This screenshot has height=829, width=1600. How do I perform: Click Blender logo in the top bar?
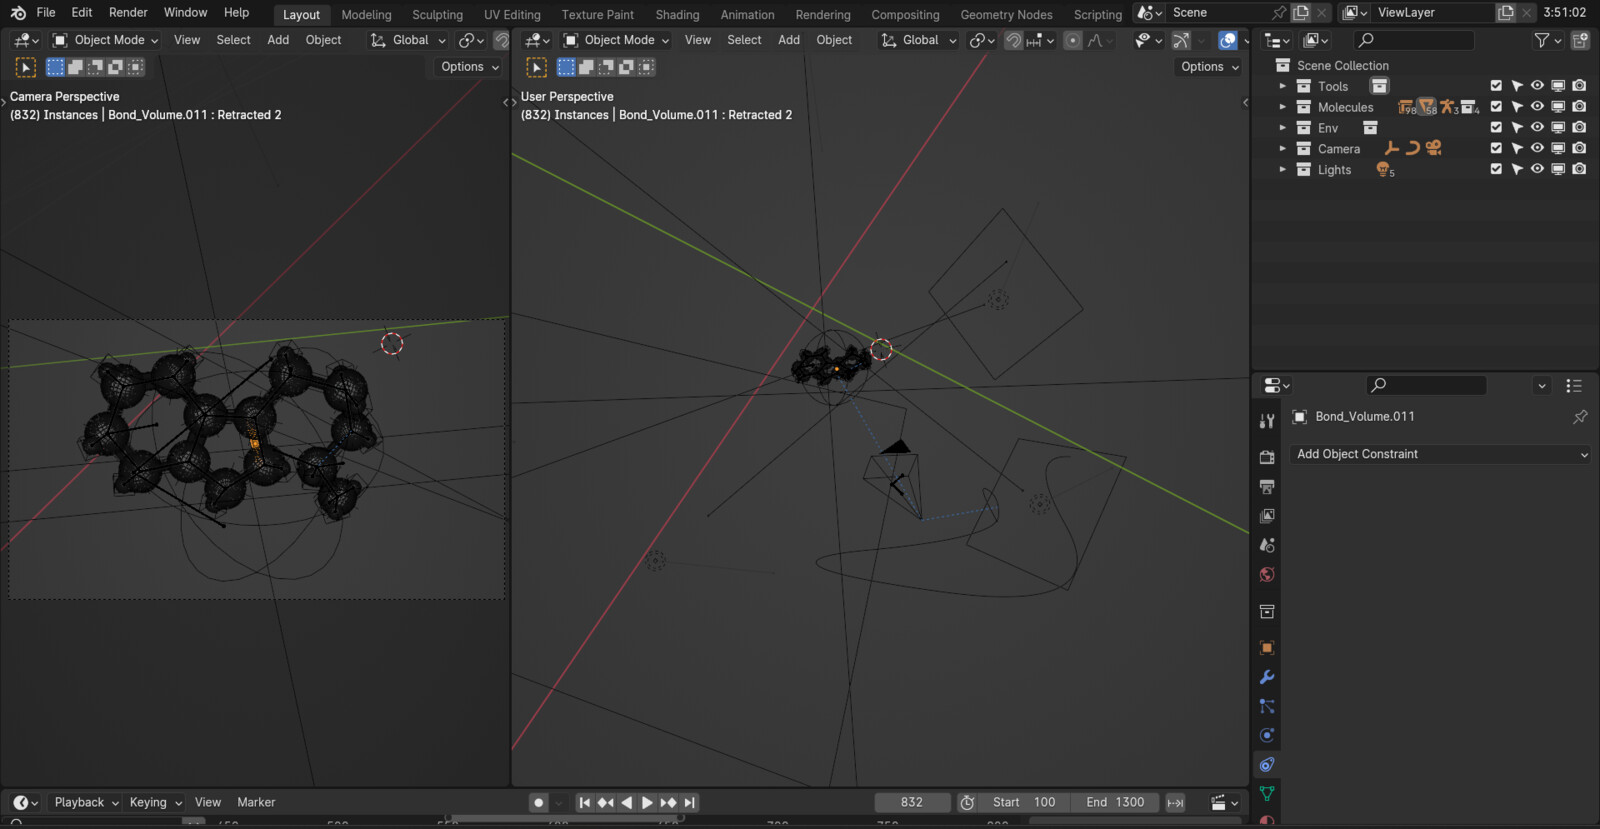18,13
